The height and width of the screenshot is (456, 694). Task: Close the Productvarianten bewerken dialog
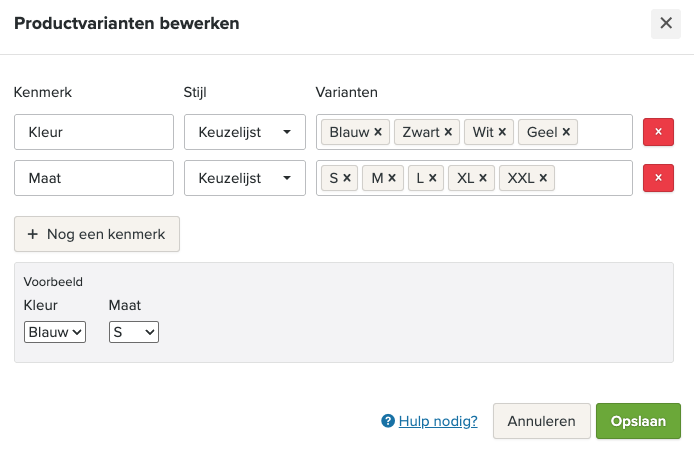click(666, 24)
